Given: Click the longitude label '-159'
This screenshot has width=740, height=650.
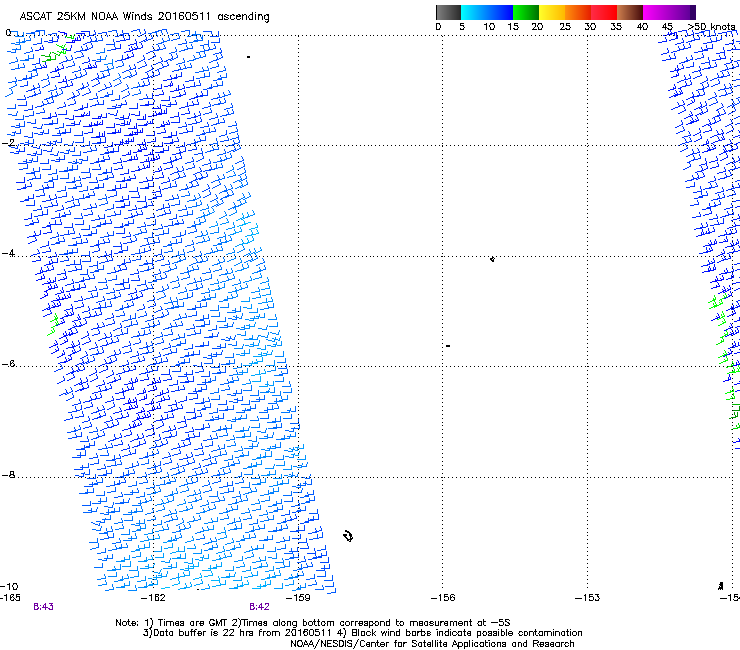Looking at the screenshot, I should pos(298,598).
